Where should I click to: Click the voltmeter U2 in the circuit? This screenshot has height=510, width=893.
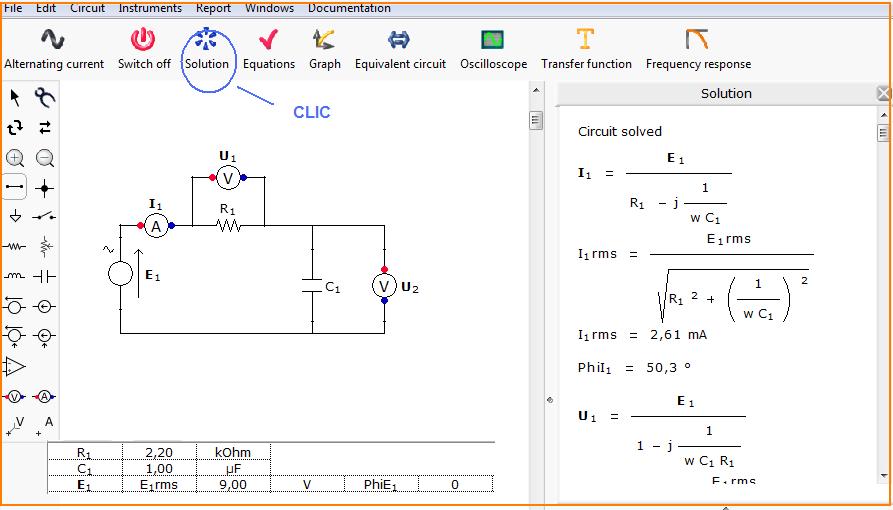click(385, 287)
